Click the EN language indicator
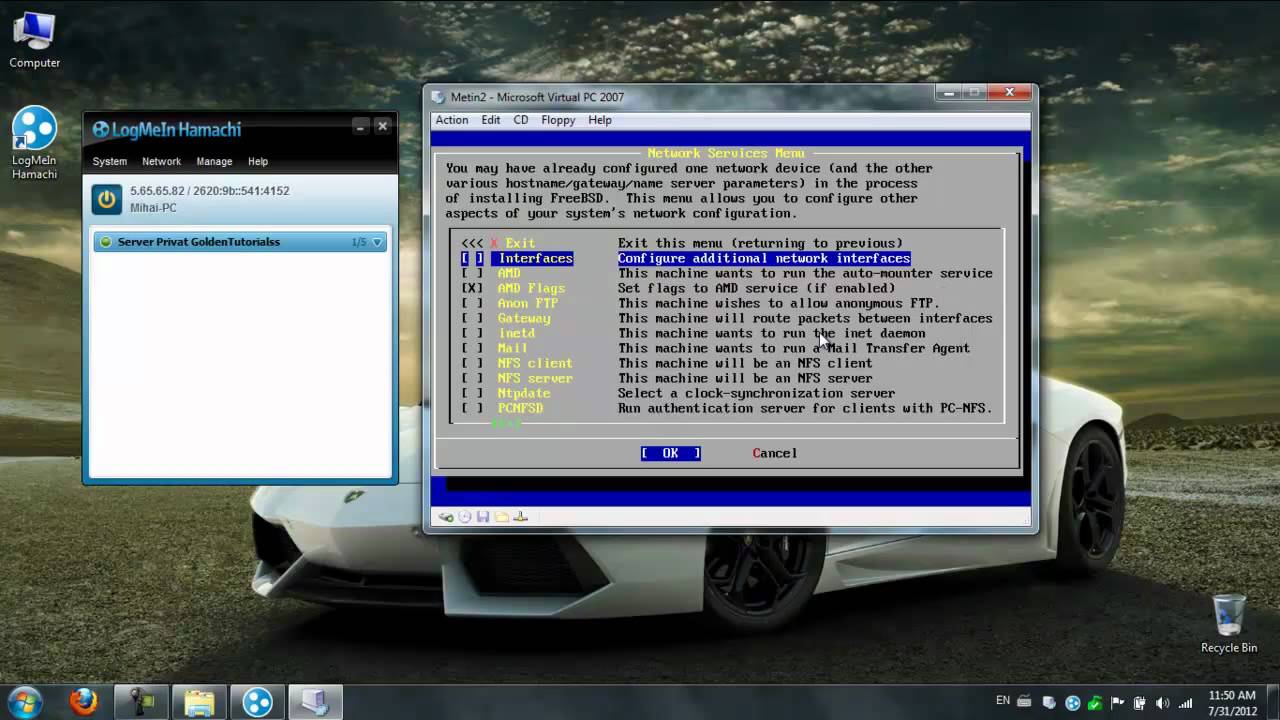The width and height of the screenshot is (1280, 720). point(1003,701)
